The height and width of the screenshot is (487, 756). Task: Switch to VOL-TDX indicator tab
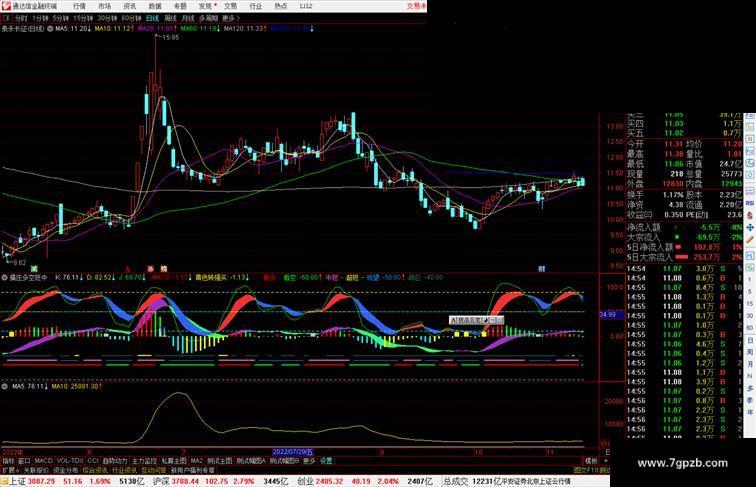tap(70, 461)
